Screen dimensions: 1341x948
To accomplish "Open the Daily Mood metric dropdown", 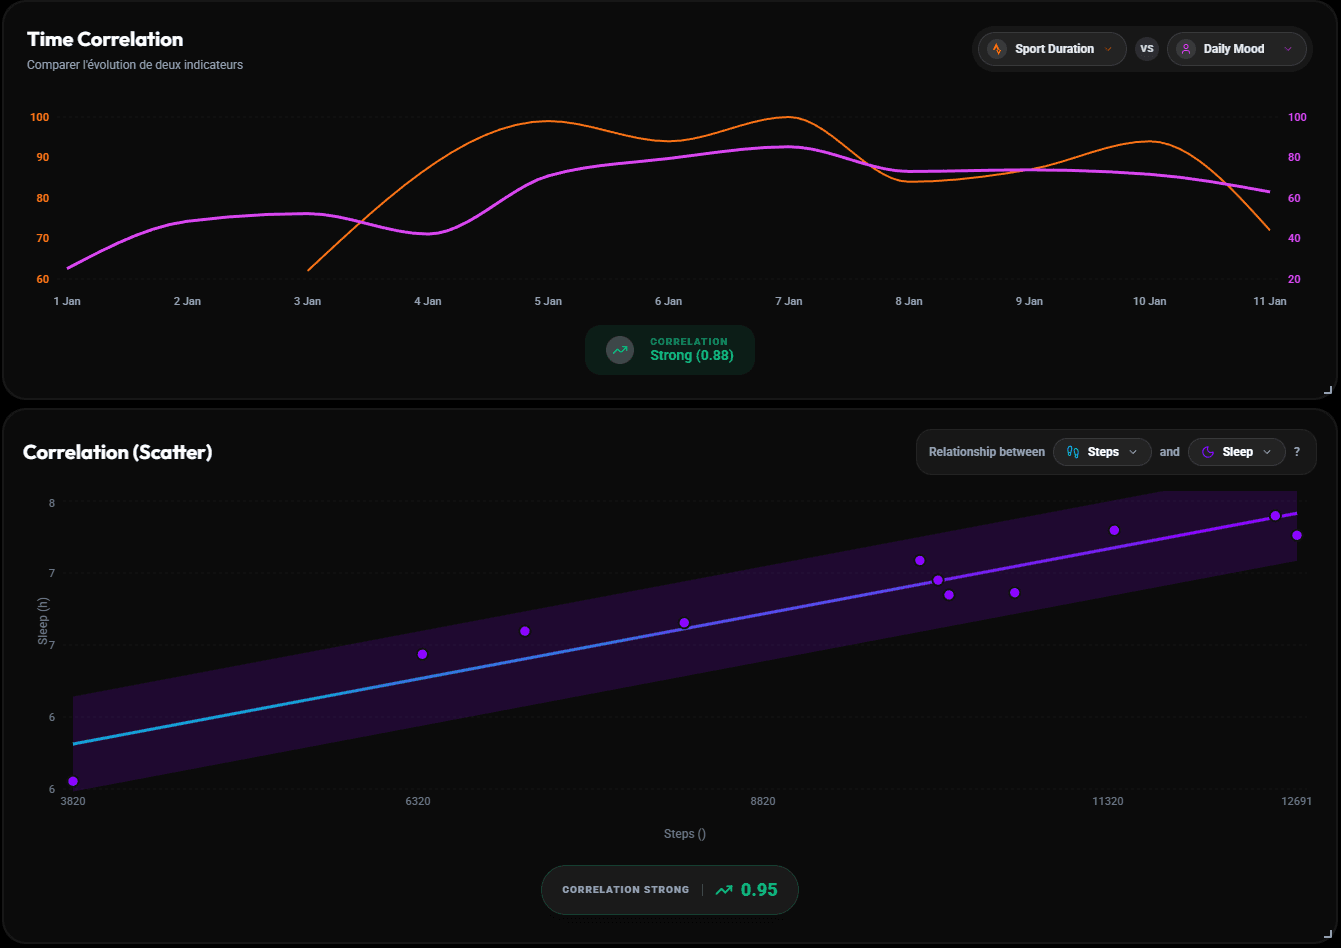I will click(x=1236, y=48).
